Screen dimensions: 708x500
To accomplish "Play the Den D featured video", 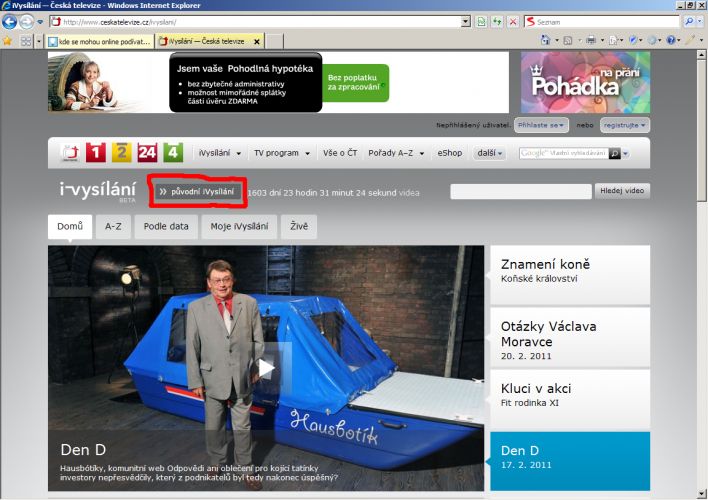I will (x=266, y=368).
